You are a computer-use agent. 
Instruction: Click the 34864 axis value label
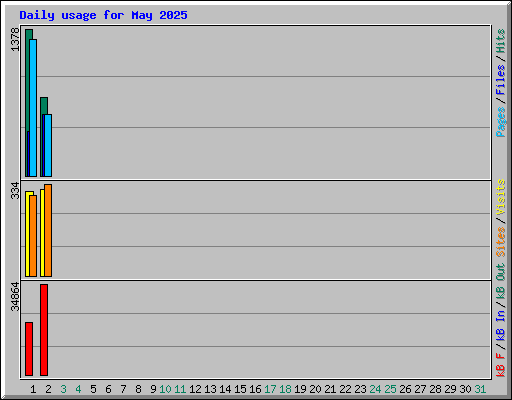coord(15,297)
